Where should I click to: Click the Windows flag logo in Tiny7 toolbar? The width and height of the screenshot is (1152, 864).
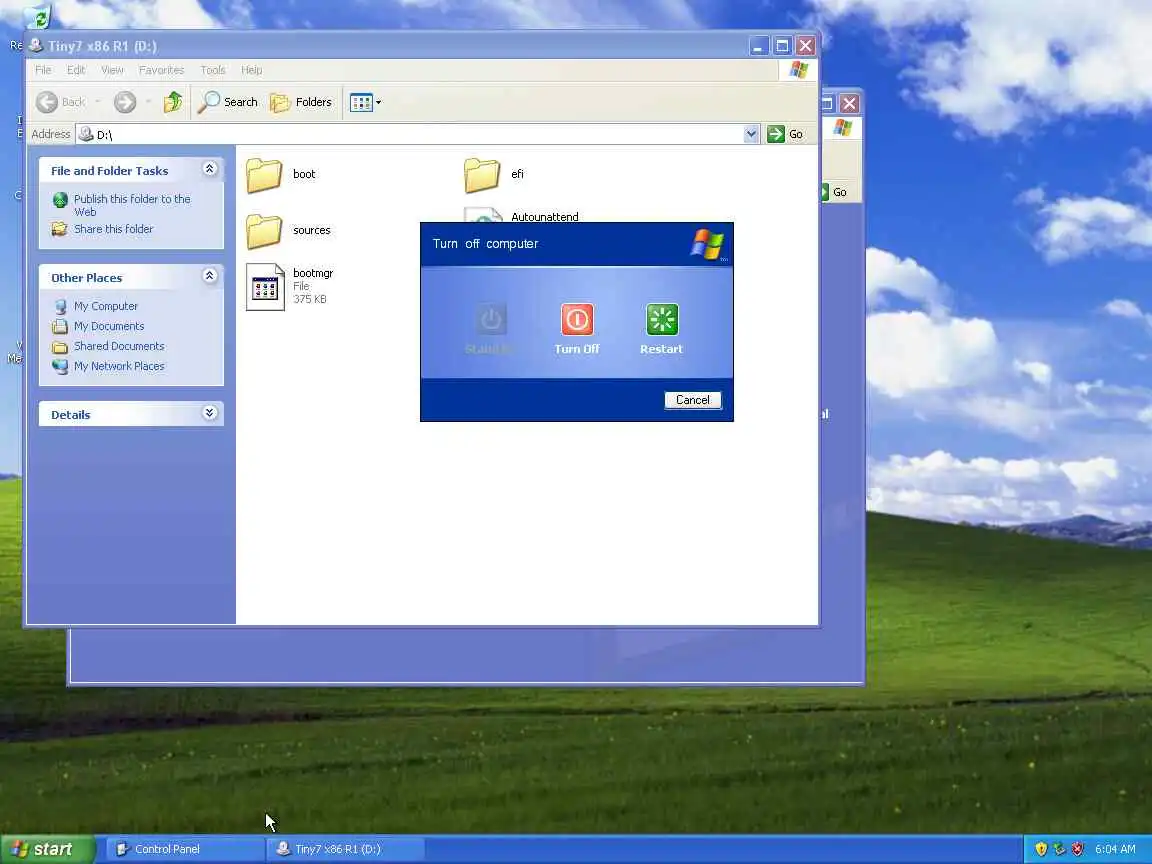click(x=799, y=70)
